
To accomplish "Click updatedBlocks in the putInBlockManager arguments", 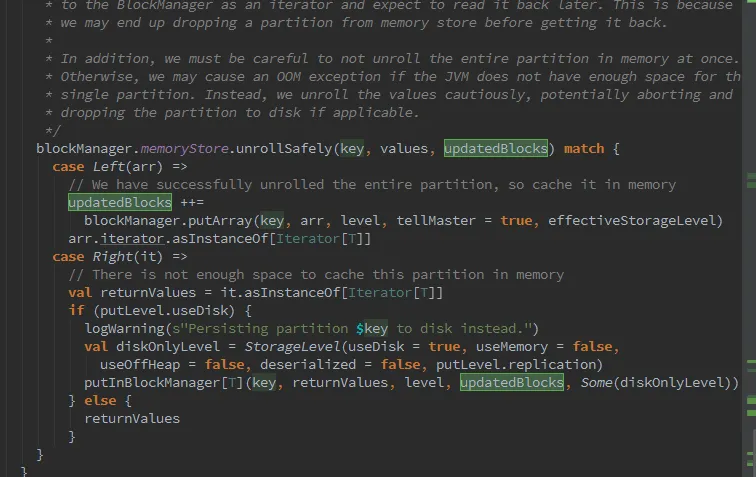I will coord(512,383).
